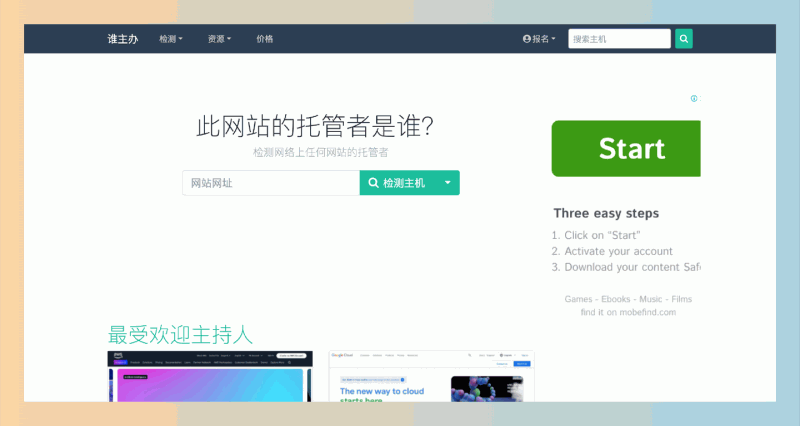Click the 网站网址 input field
800x426 pixels.
271,183
